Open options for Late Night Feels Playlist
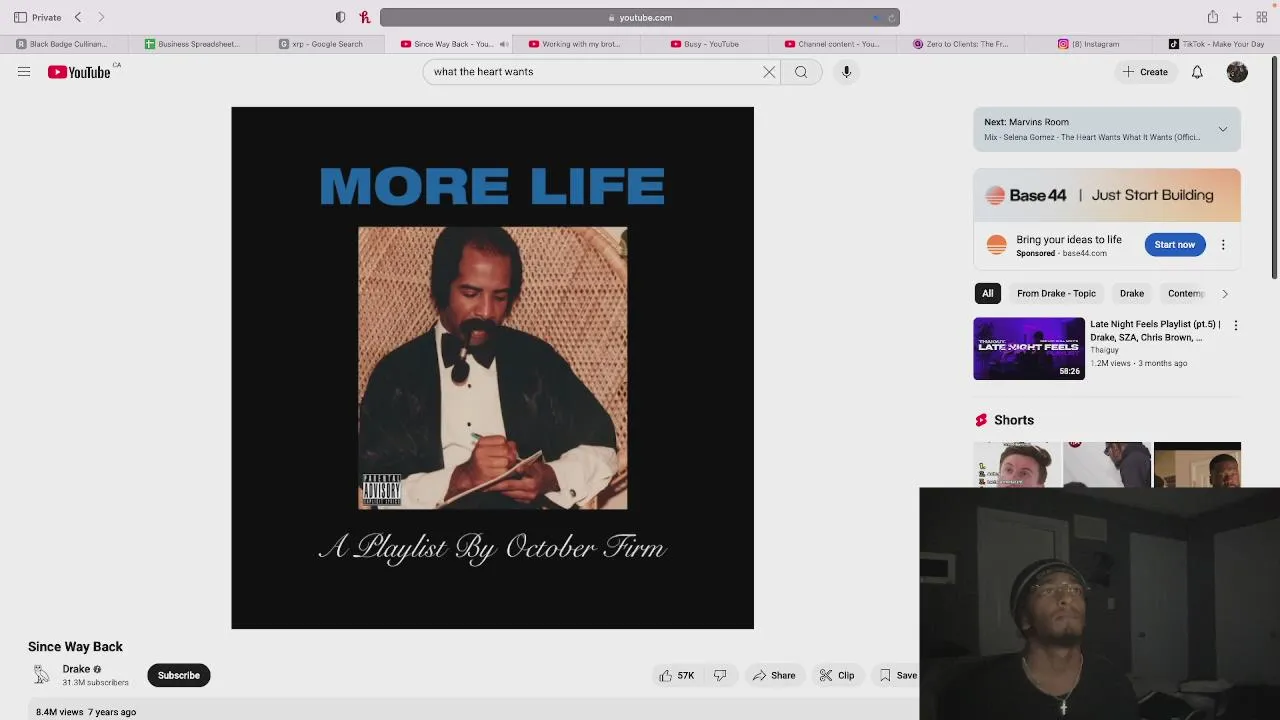Screen dimensions: 1280x720 point(1235,325)
